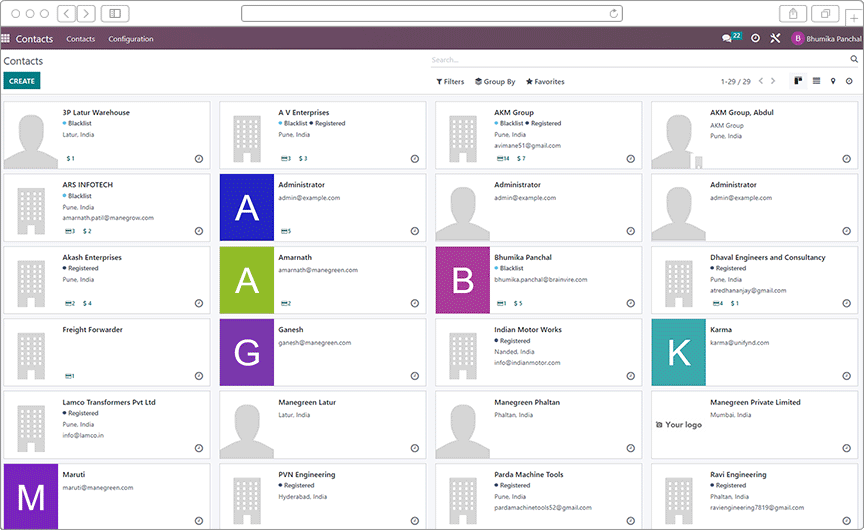Screen dimensions: 864x530
Task: Switch to list view
Action: [x=816, y=81]
